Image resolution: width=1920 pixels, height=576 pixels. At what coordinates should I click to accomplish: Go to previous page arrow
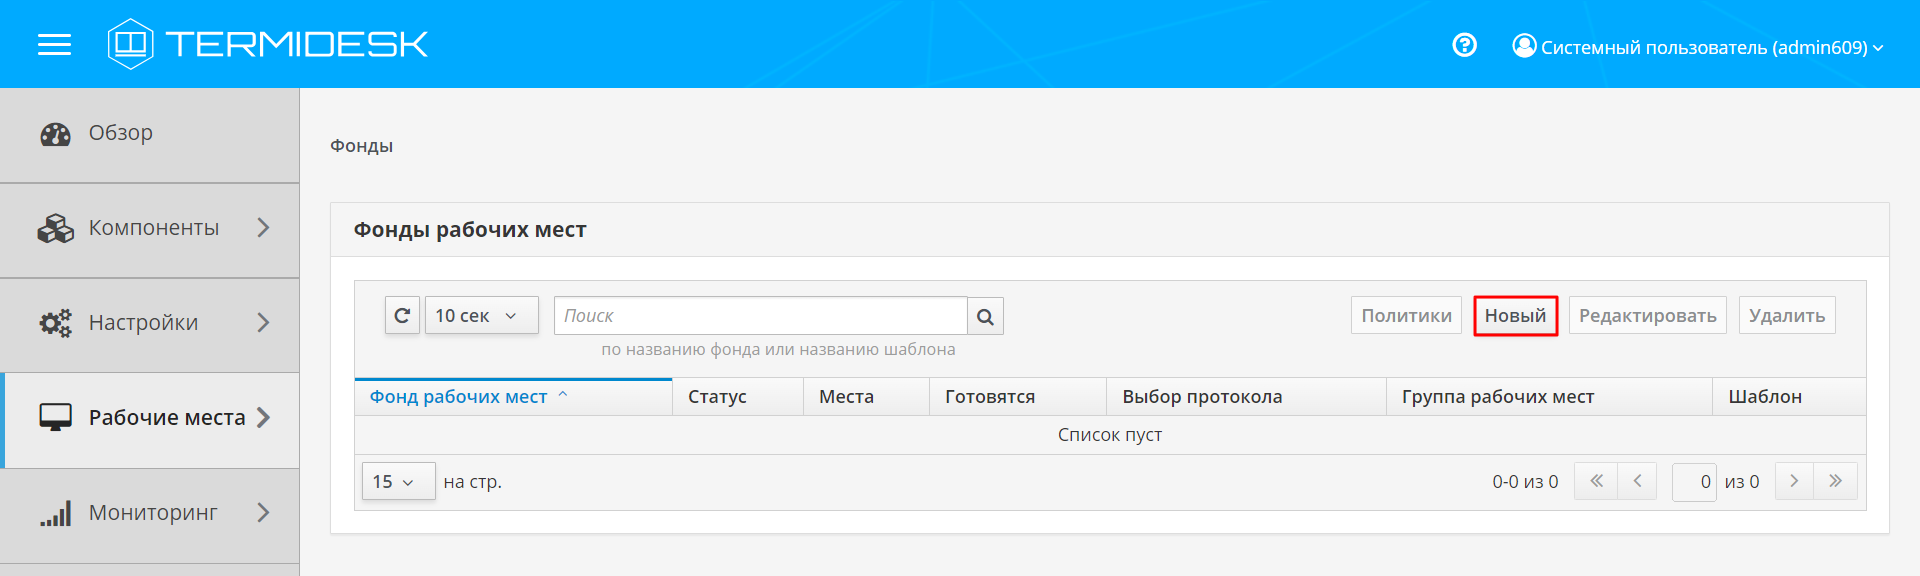click(1637, 481)
